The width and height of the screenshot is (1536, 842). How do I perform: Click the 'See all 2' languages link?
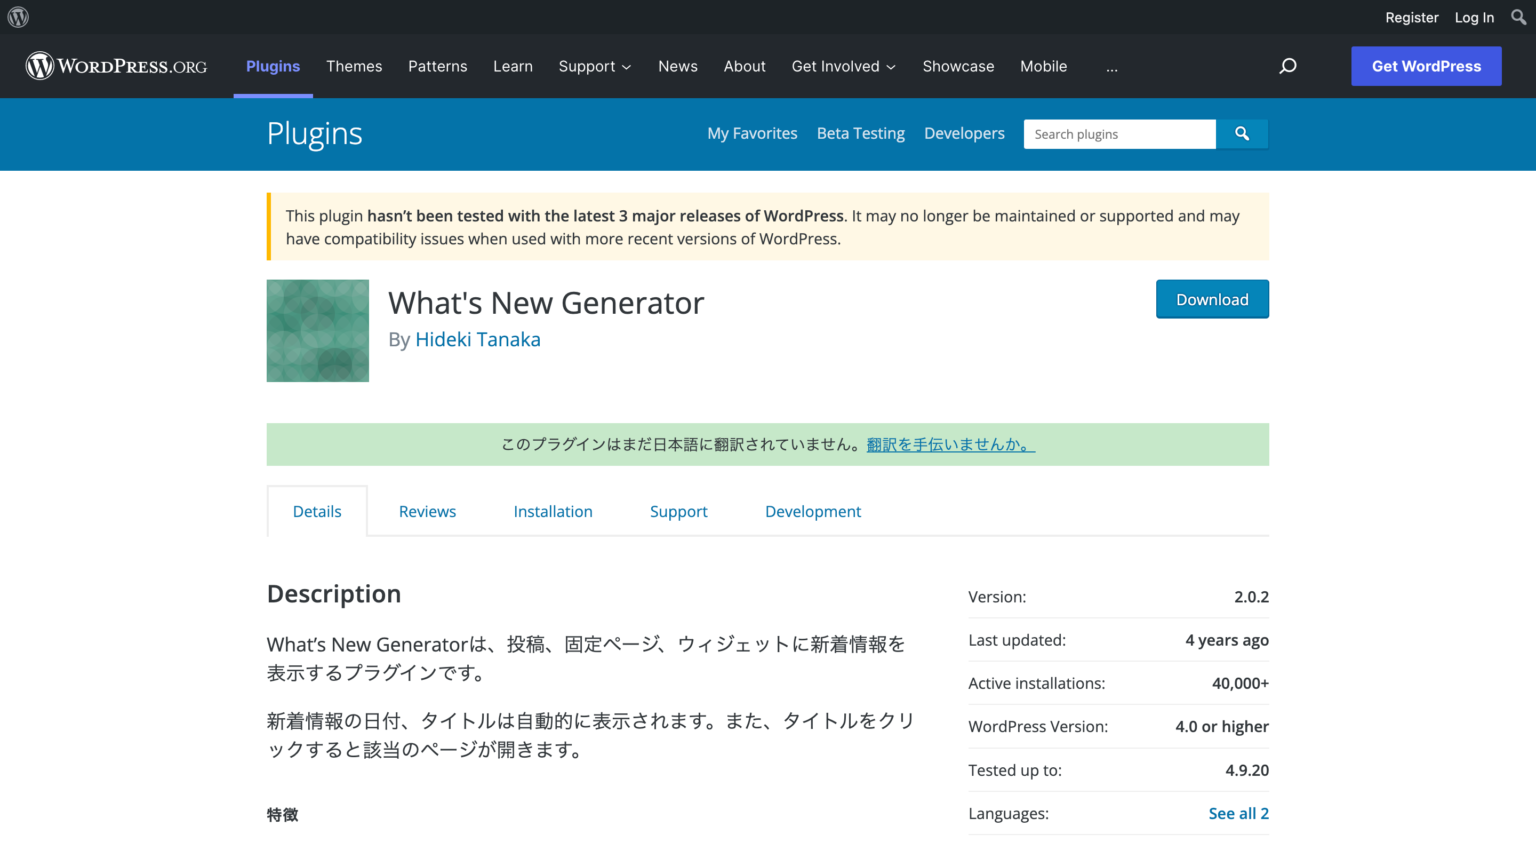pos(1239,813)
